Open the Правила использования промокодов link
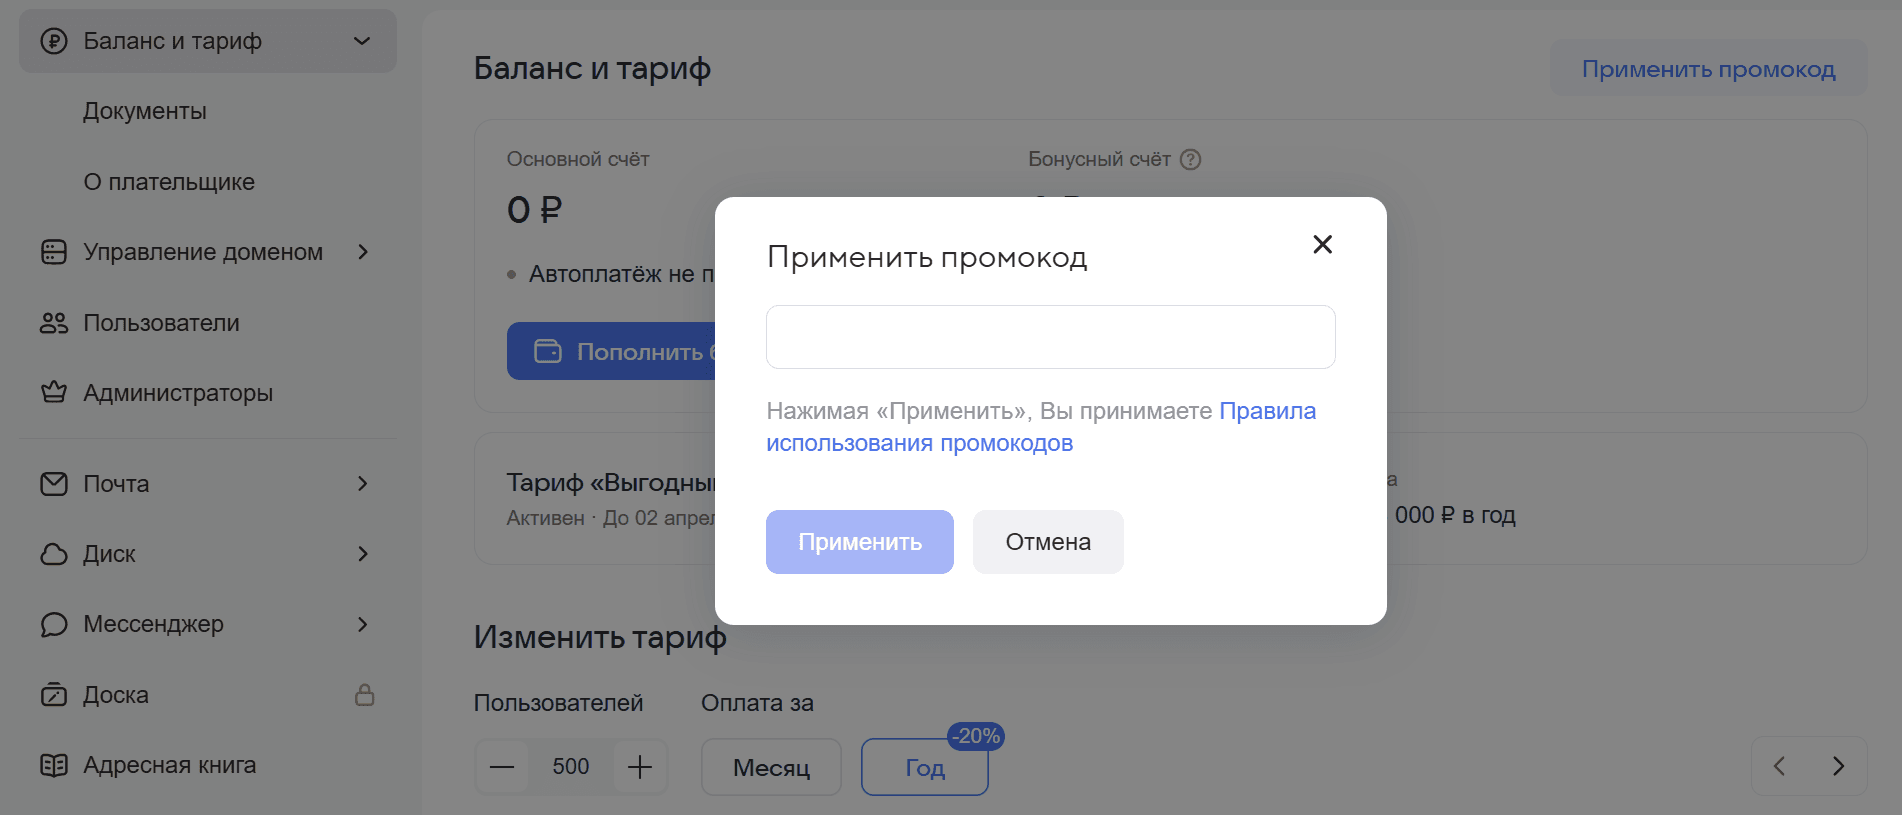 1041,427
